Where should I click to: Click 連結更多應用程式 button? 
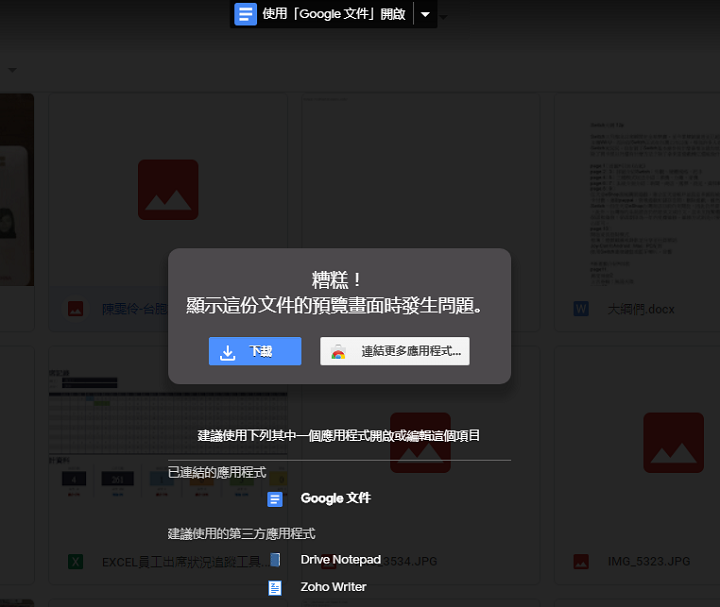[x=394, y=351]
